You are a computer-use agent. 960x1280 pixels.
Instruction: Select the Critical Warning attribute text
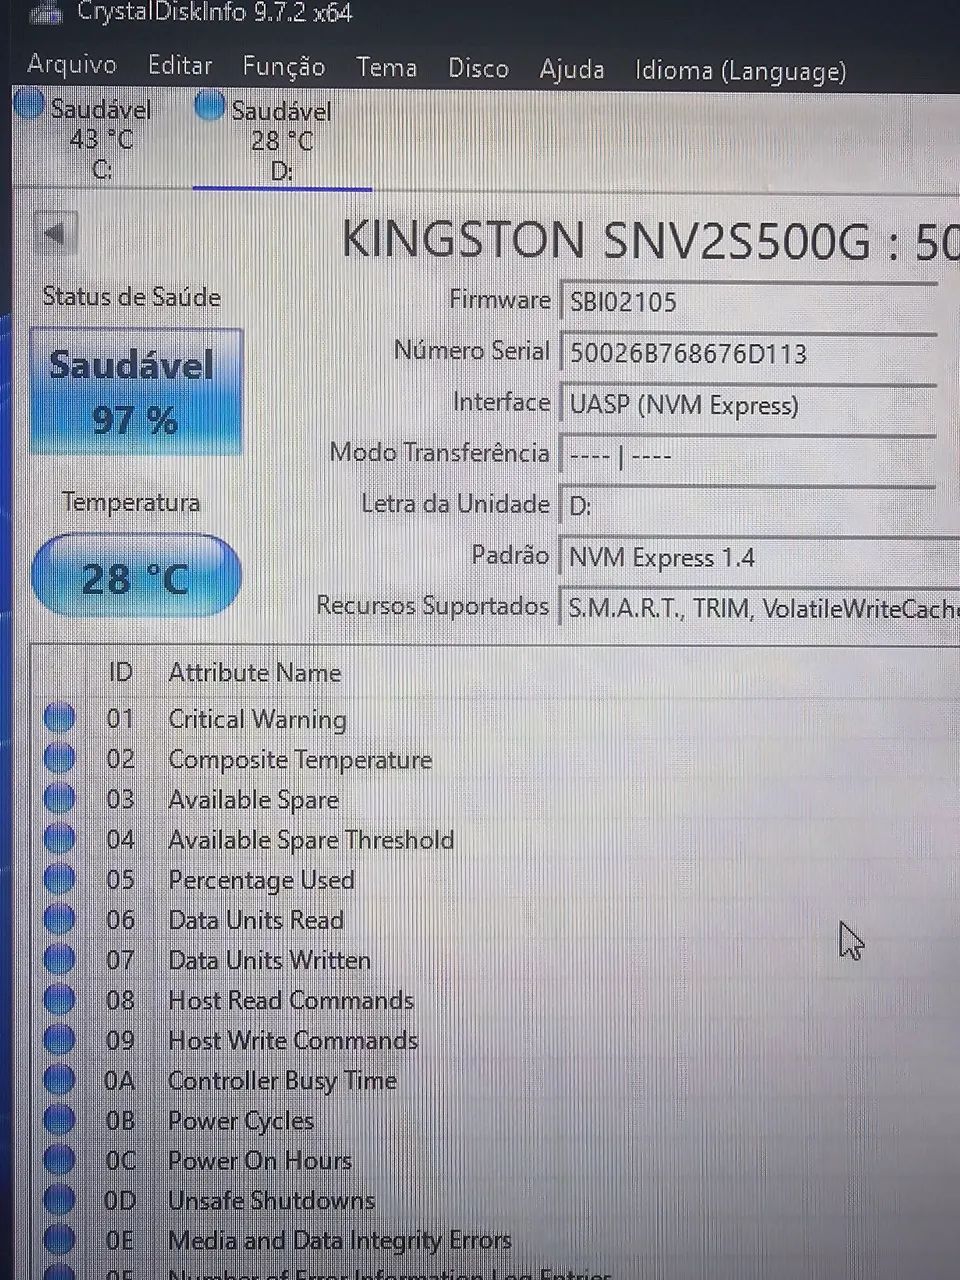[x=257, y=720]
